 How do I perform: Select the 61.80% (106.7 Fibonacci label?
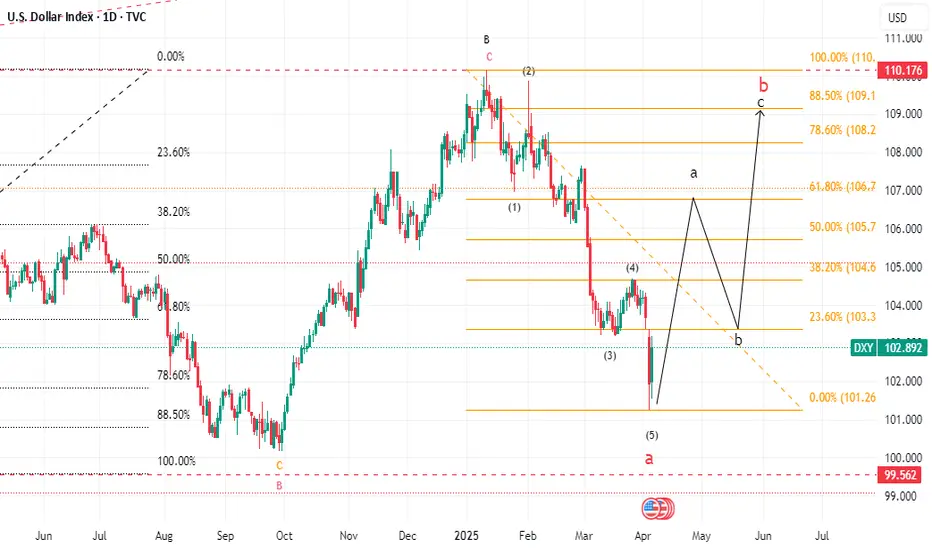pos(842,187)
